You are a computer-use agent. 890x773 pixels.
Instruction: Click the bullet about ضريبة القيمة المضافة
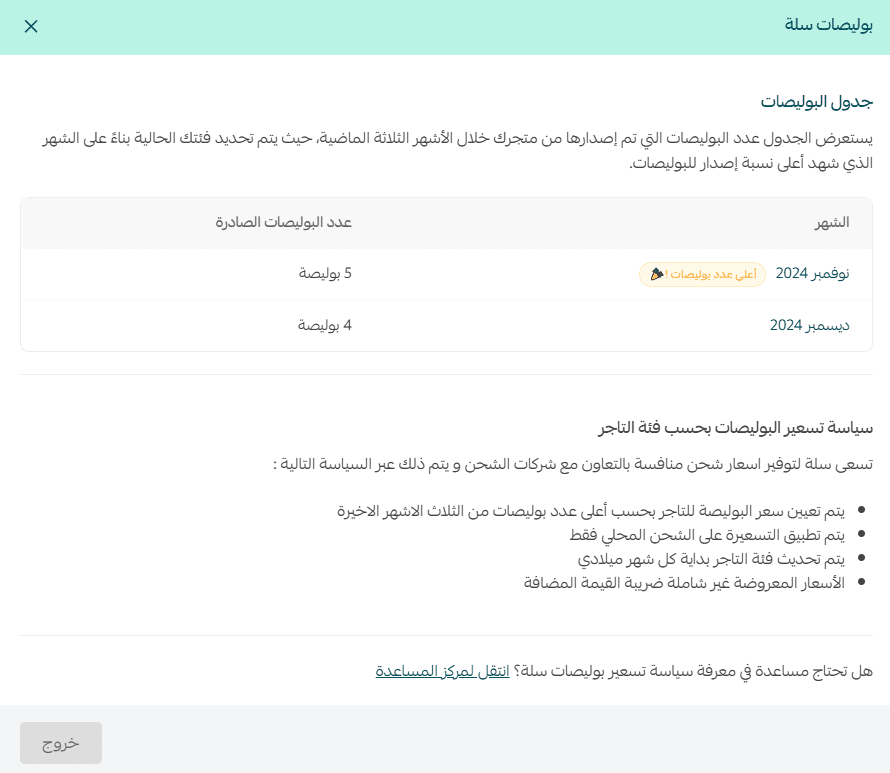coord(684,582)
